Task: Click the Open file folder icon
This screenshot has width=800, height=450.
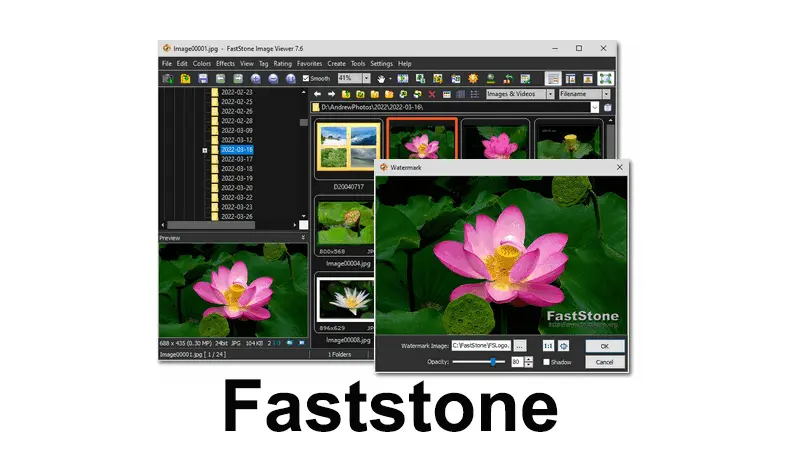Action: click(185, 79)
